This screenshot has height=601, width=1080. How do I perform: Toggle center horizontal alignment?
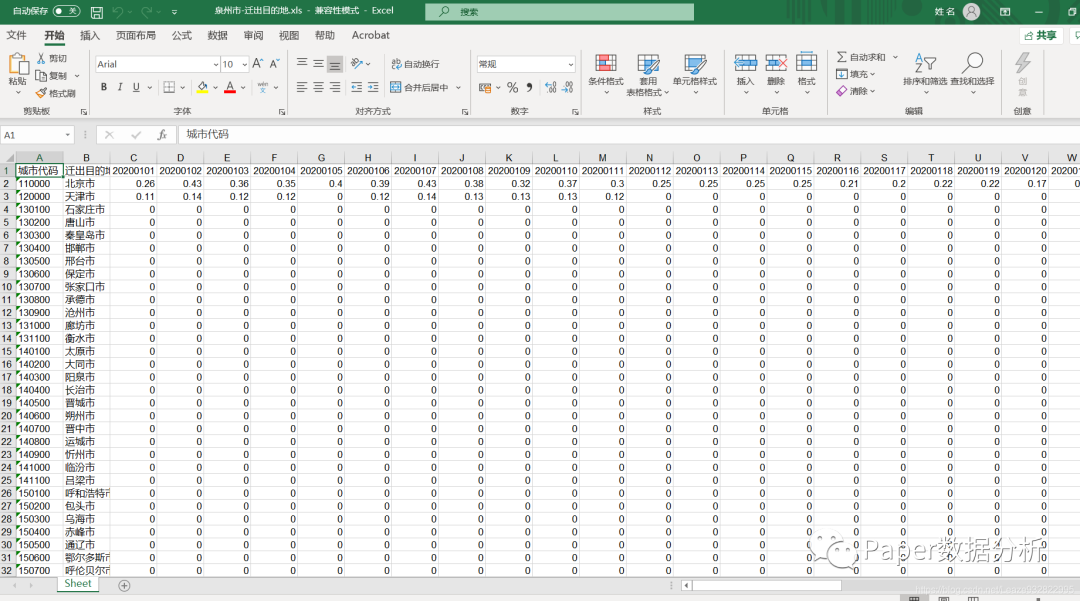tap(318, 87)
